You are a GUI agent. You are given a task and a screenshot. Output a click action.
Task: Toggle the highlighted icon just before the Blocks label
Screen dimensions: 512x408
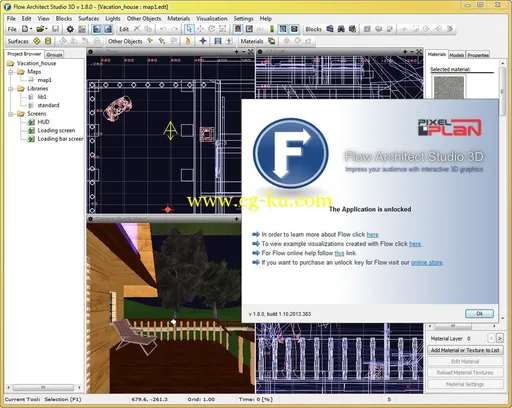pos(294,29)
